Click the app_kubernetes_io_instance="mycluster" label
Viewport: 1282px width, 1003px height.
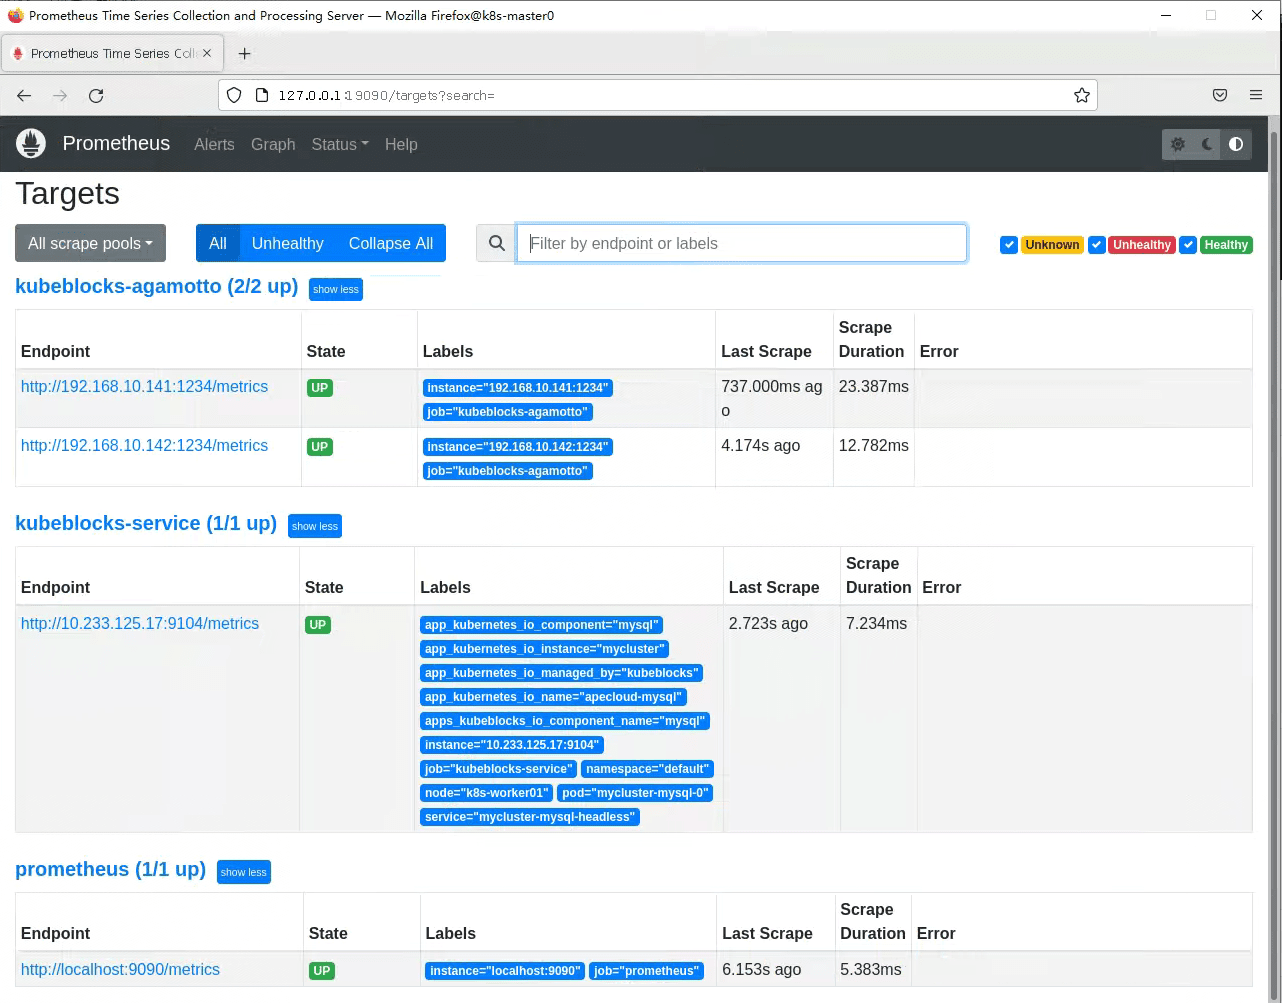[544, 649]
